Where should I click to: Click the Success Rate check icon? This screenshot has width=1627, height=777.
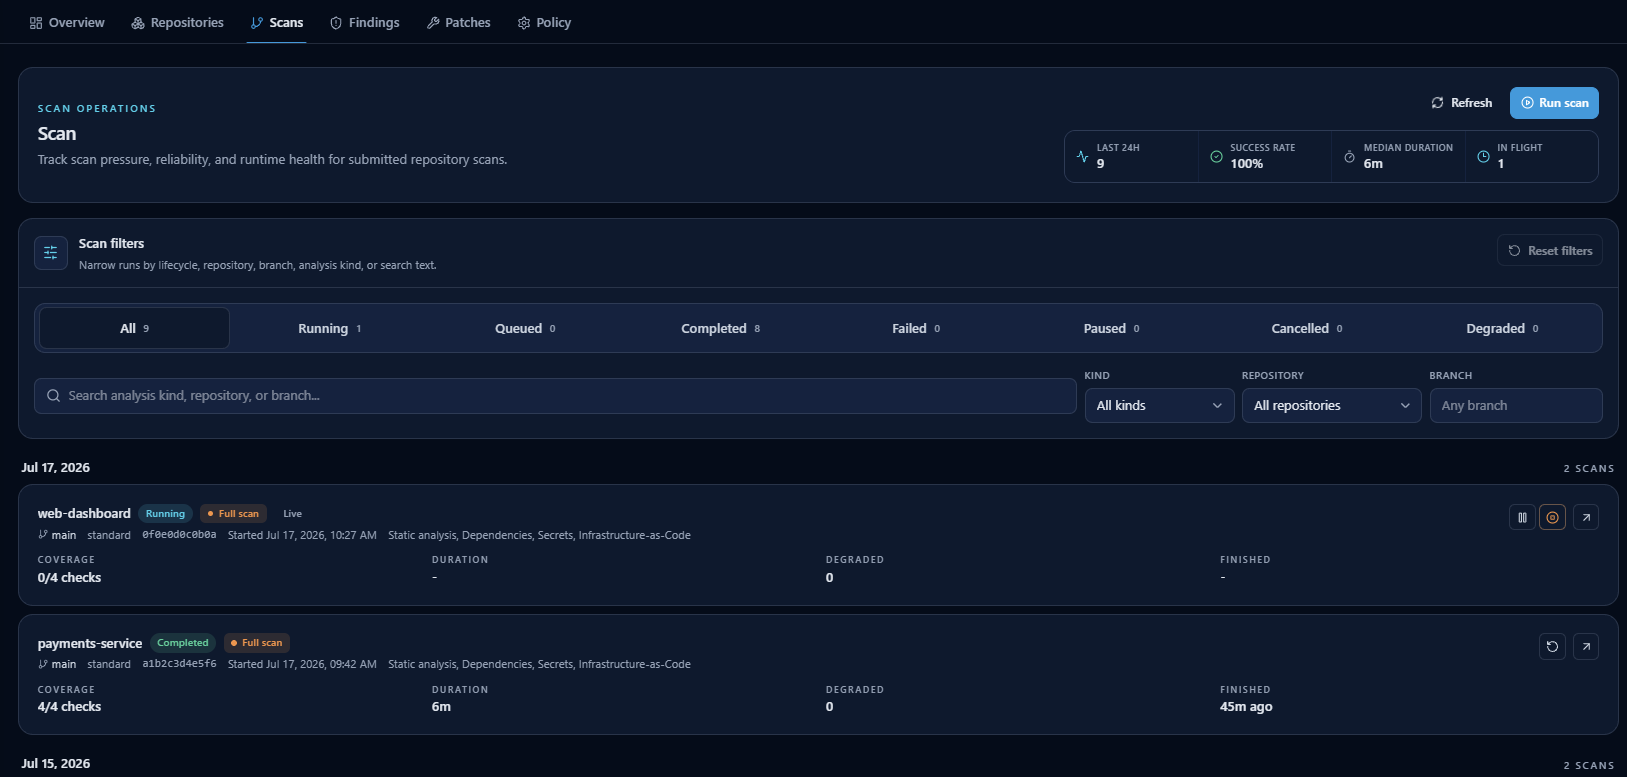coord(1216,156)
